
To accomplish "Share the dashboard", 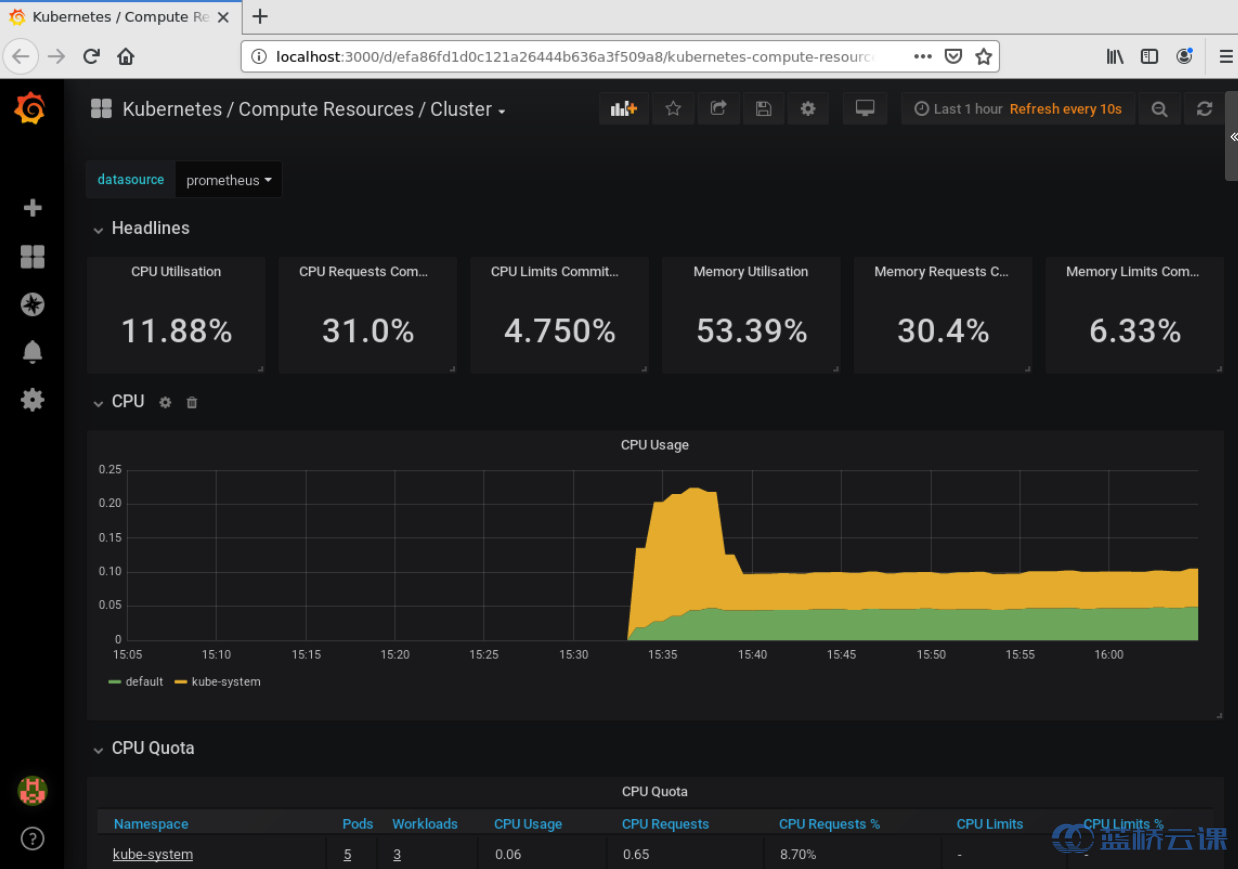I will click(718, 109).
